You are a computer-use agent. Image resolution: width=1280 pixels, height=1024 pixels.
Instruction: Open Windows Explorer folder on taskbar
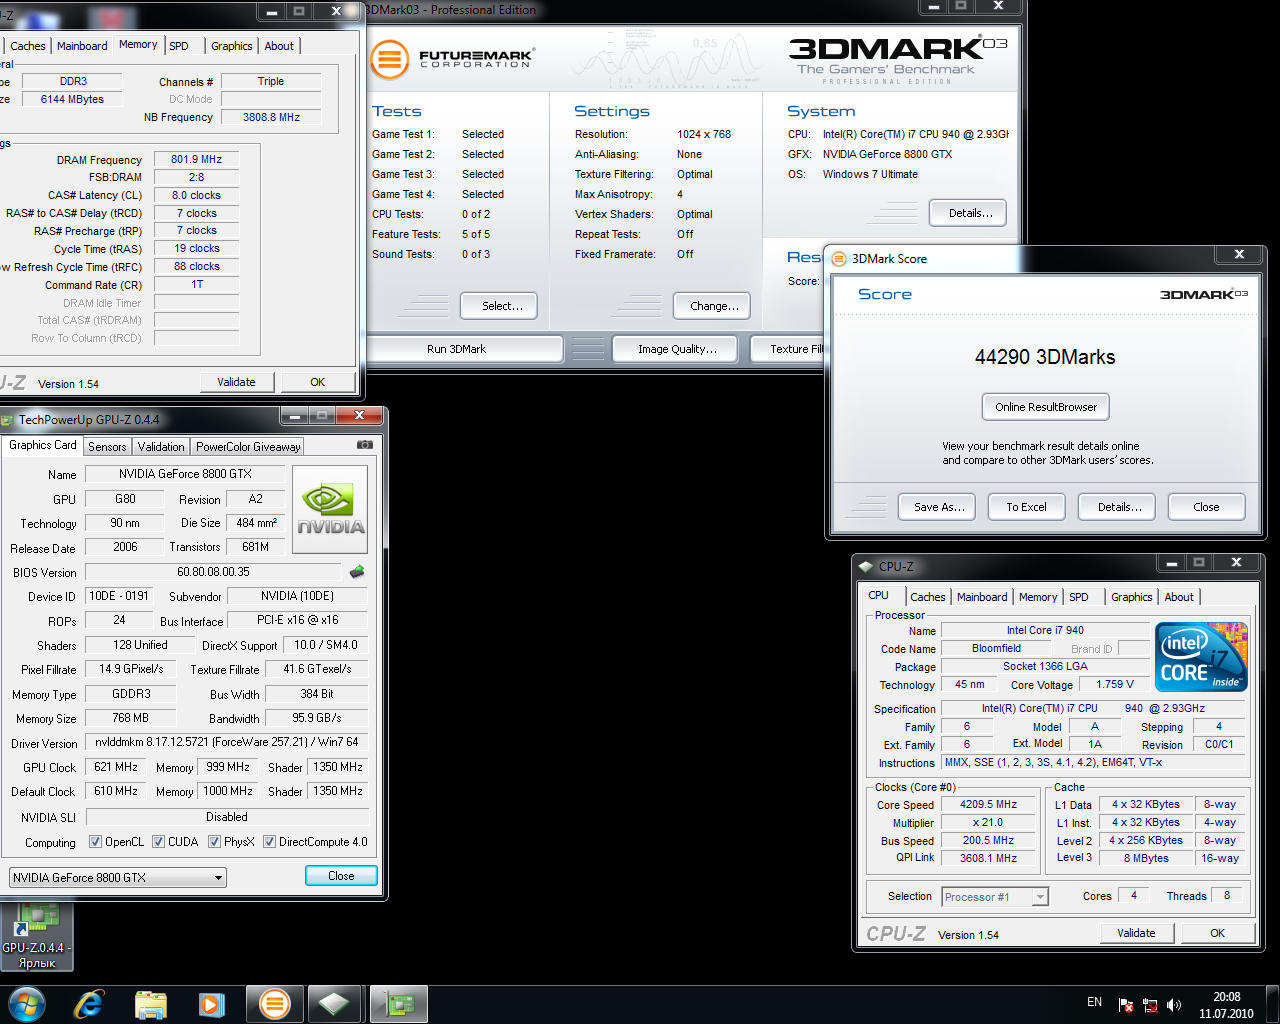tap(150, 1004)
